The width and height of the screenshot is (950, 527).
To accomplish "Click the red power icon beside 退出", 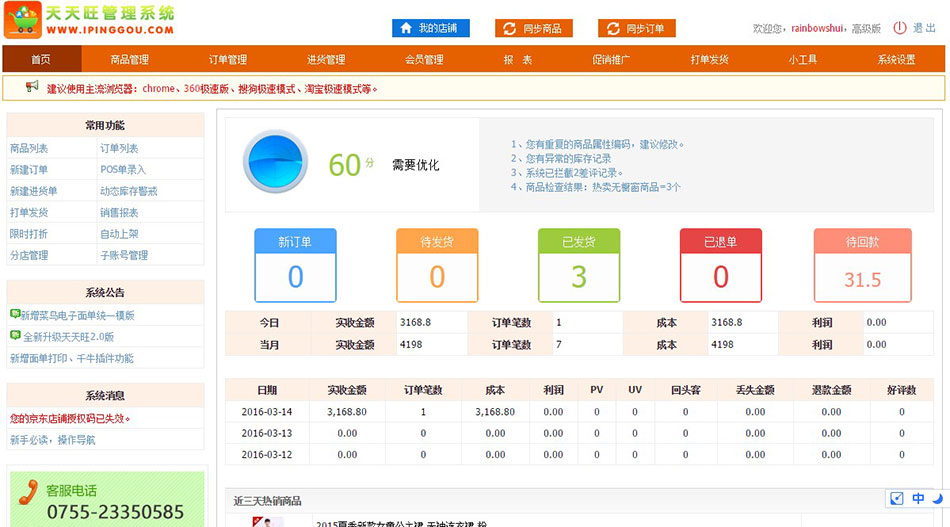I will [899, 28].
